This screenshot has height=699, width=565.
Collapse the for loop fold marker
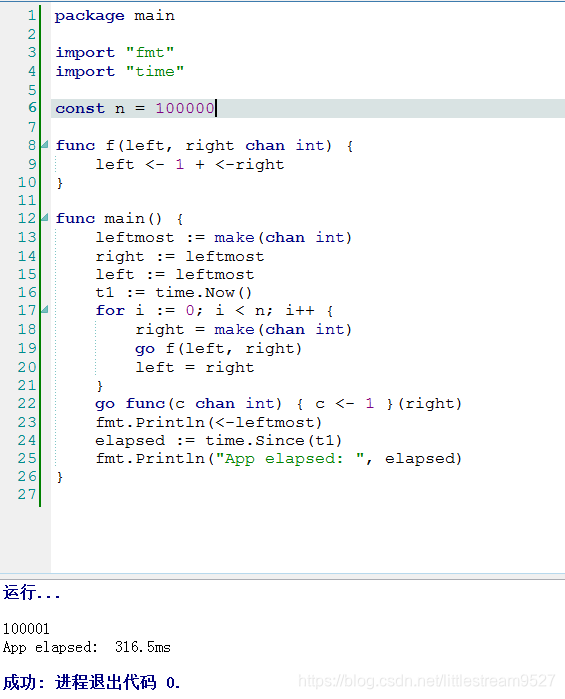45,309
